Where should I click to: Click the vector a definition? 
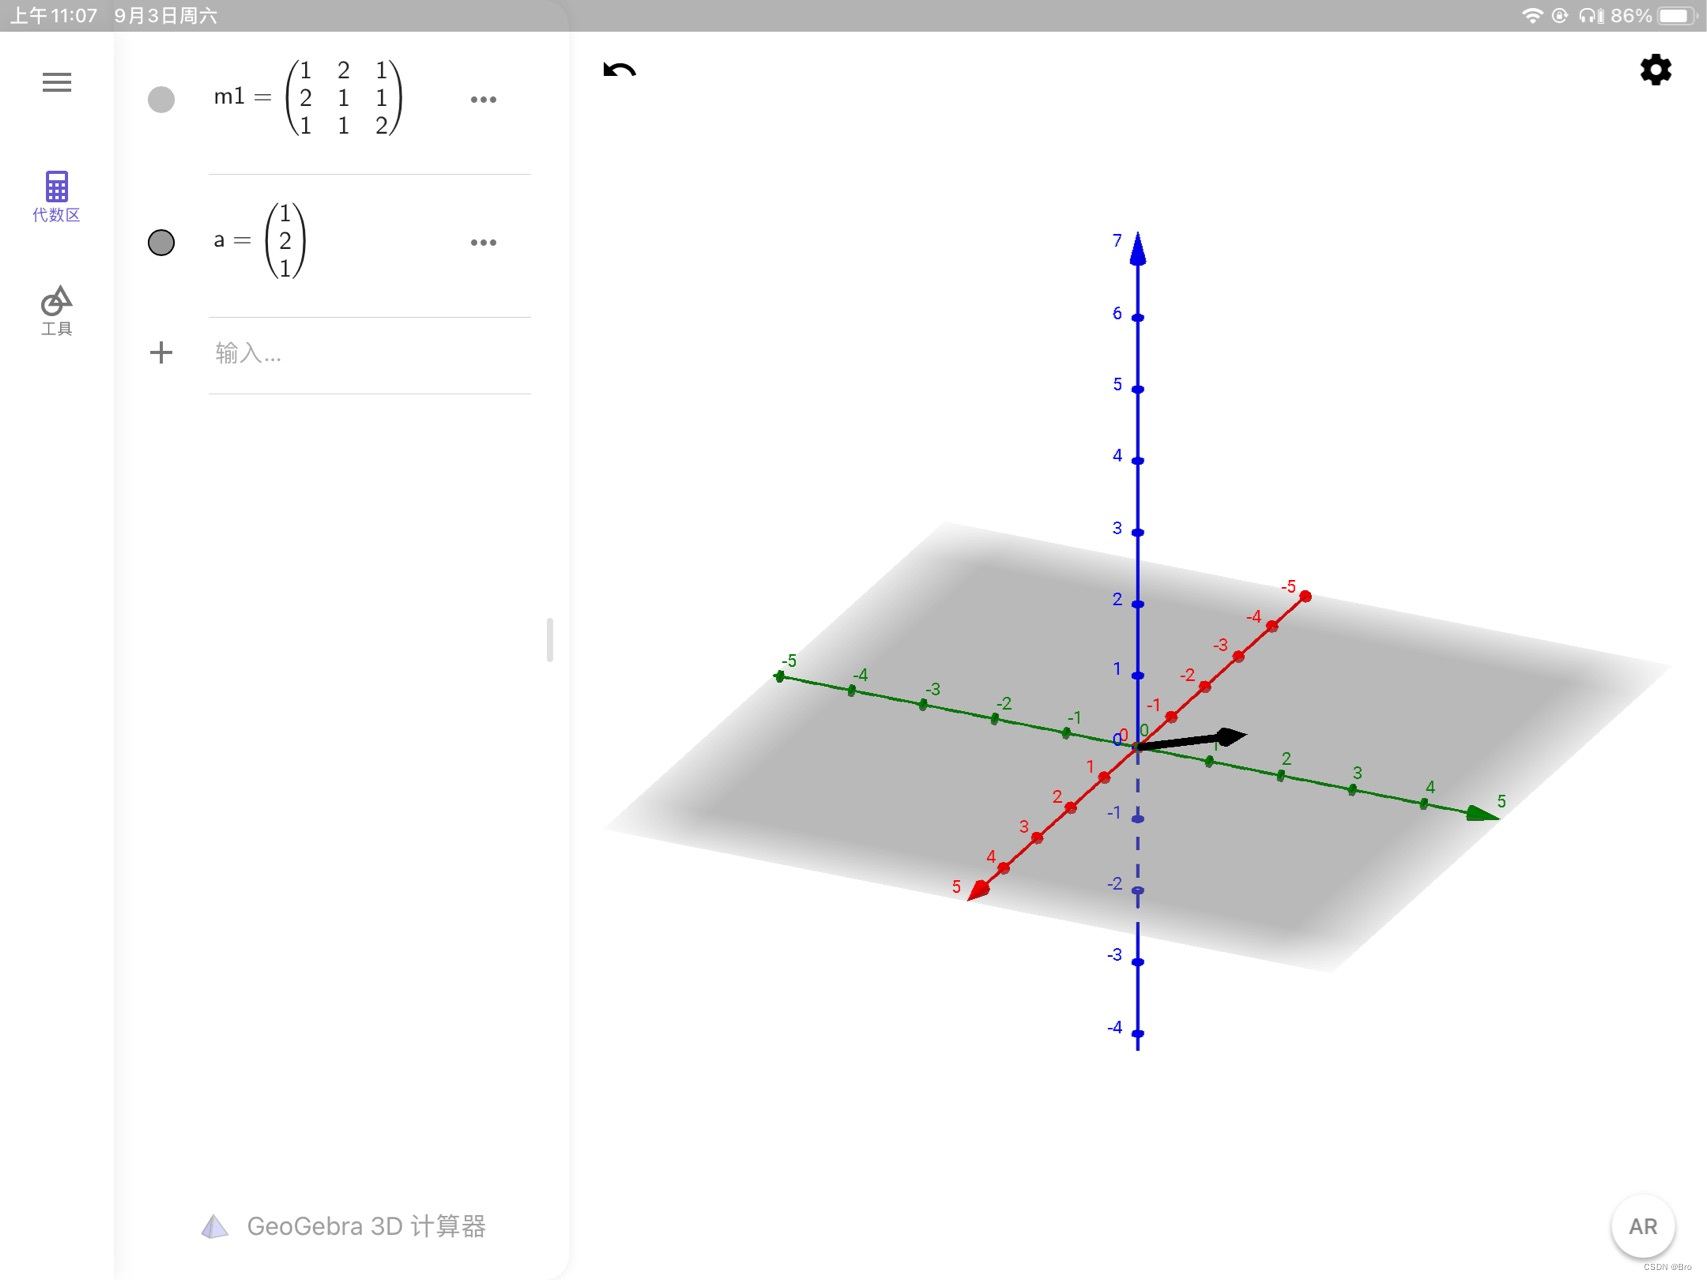point(260,241)
